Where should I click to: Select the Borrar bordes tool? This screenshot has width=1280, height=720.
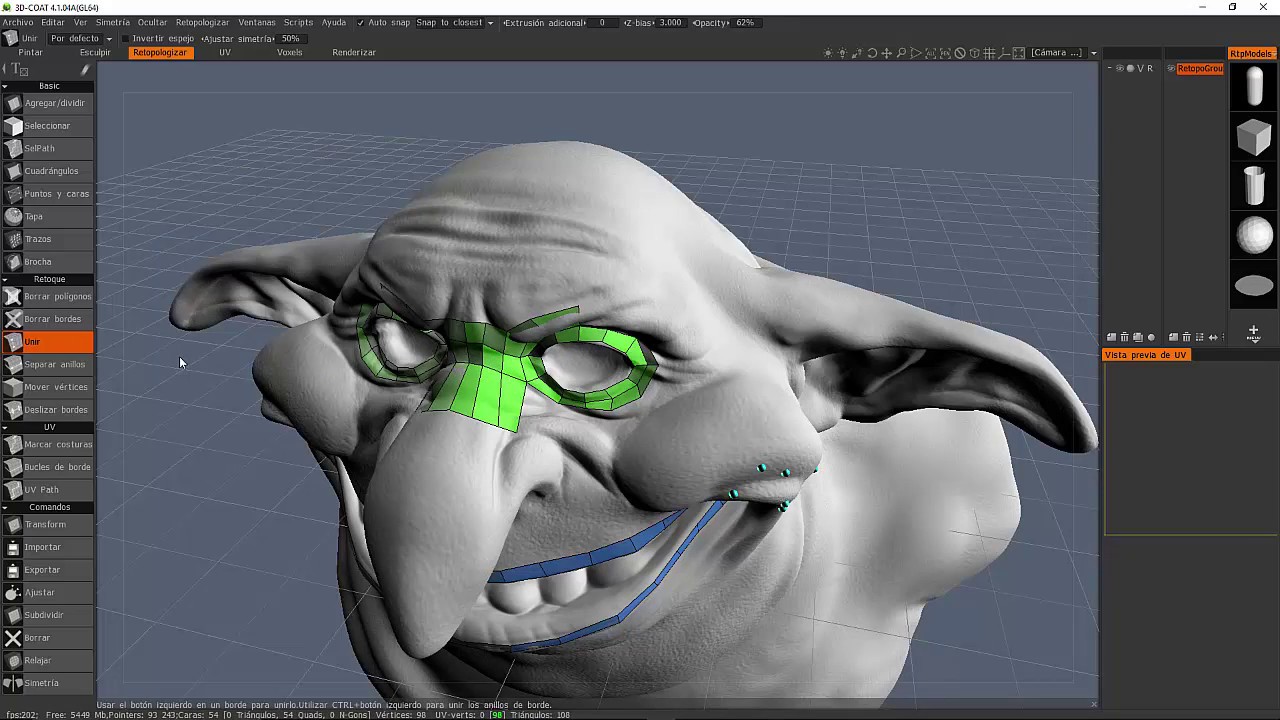[x=47, y=319]
